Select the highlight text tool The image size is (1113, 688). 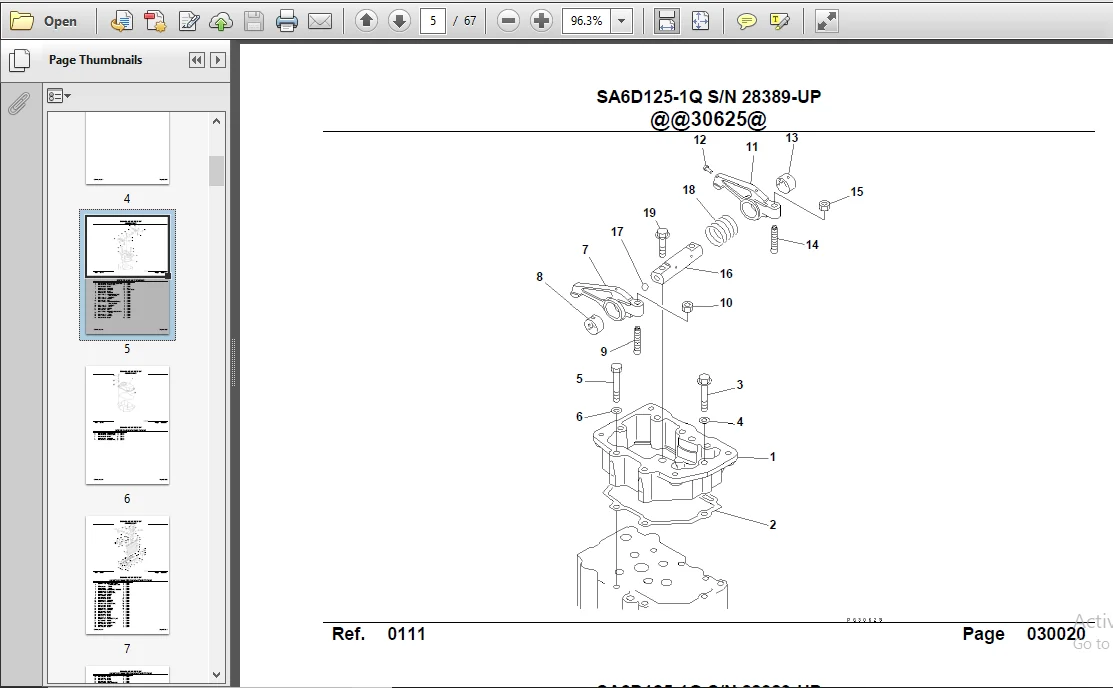point(780,21)
